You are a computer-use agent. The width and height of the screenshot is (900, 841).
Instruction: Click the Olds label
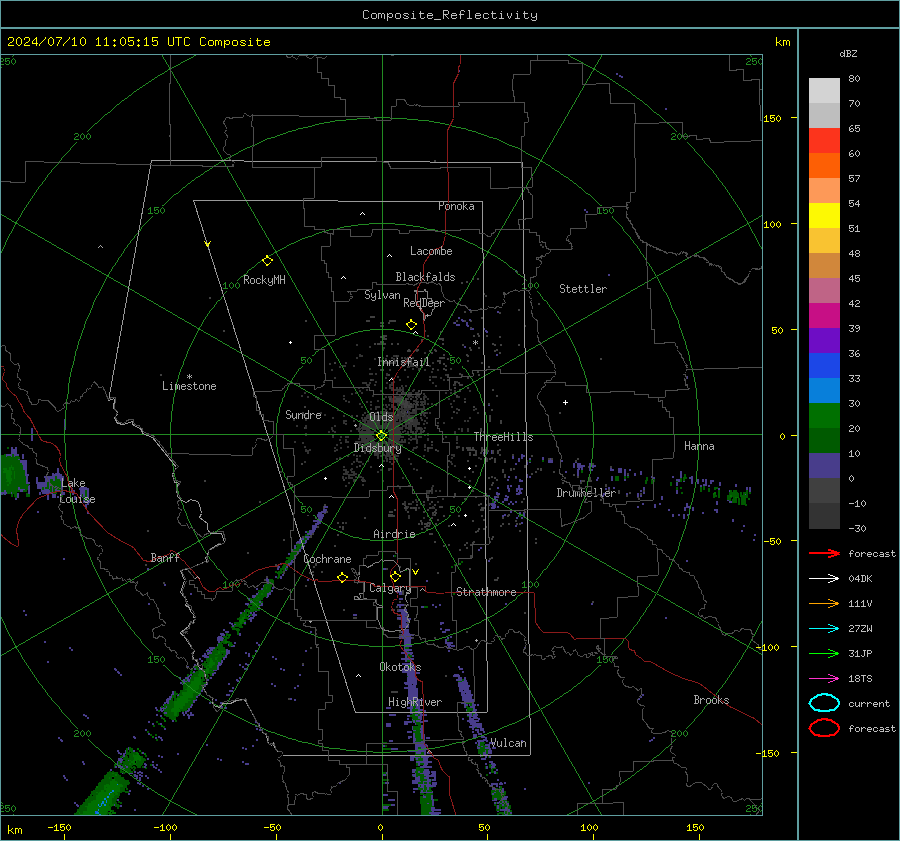381,417
